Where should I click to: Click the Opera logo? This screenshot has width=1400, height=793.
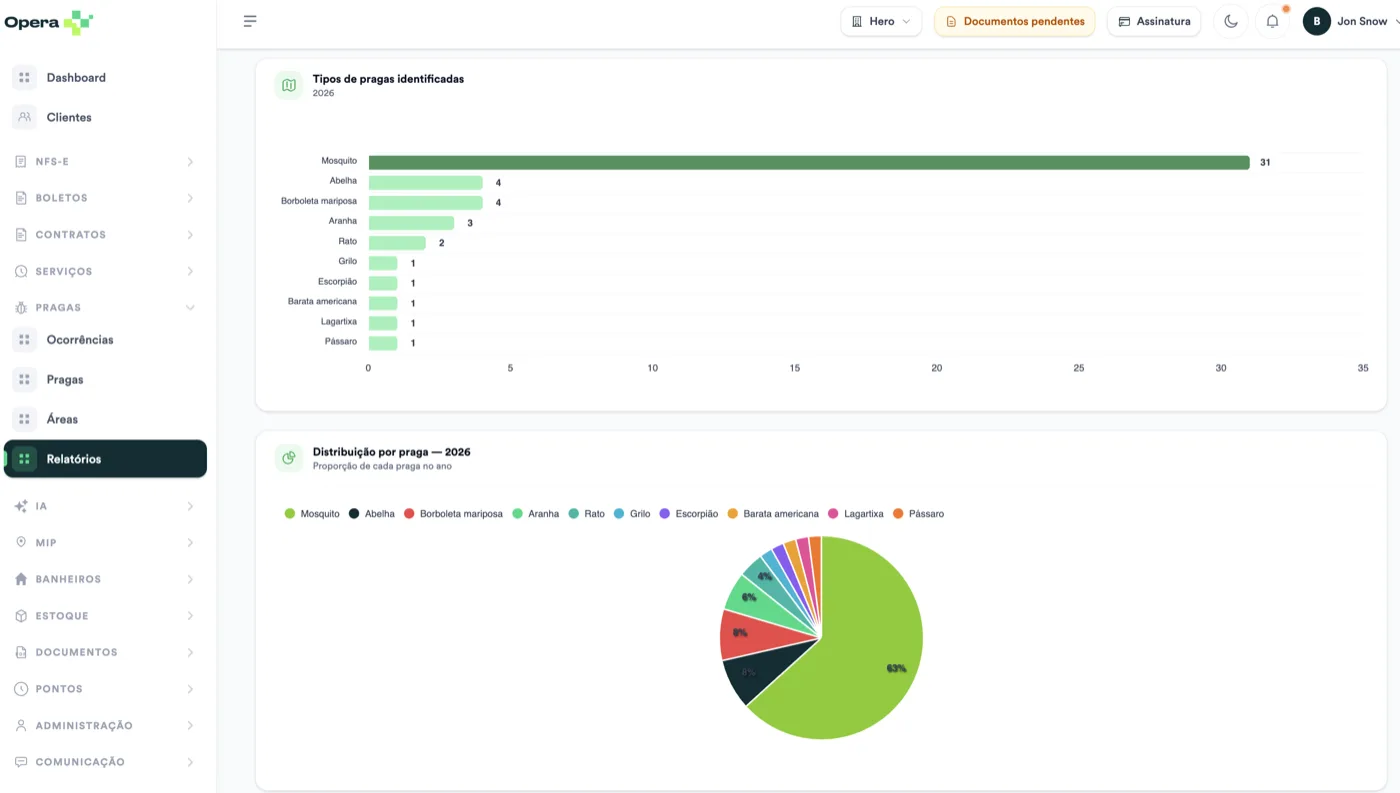coord(49,22)
